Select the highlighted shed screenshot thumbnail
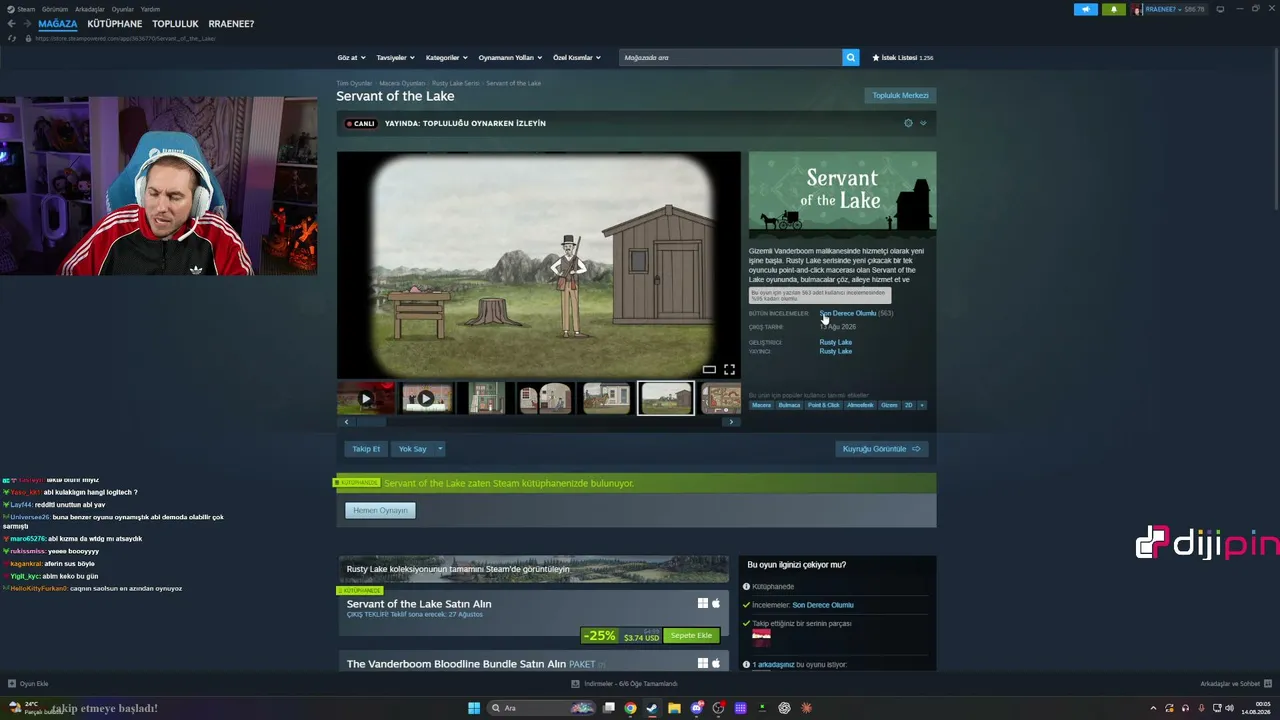The image size is (1280, 720). [x=666, y=399]
